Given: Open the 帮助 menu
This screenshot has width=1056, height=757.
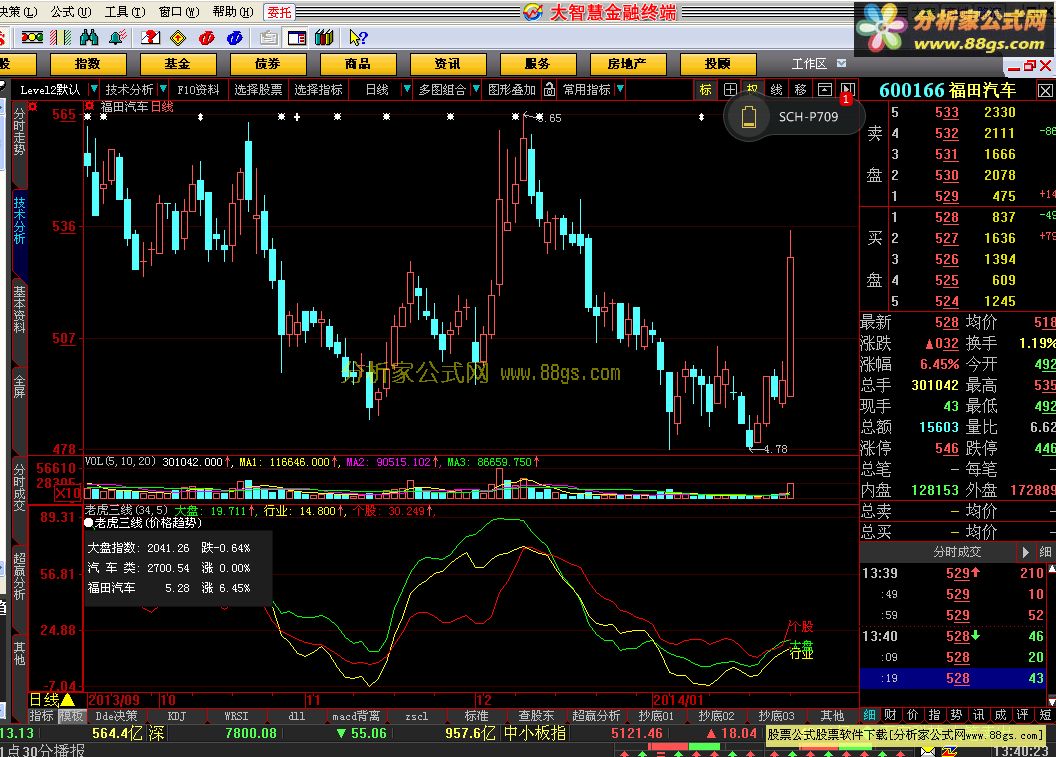Looking at the screenshot, I should [x=233, y=12].
